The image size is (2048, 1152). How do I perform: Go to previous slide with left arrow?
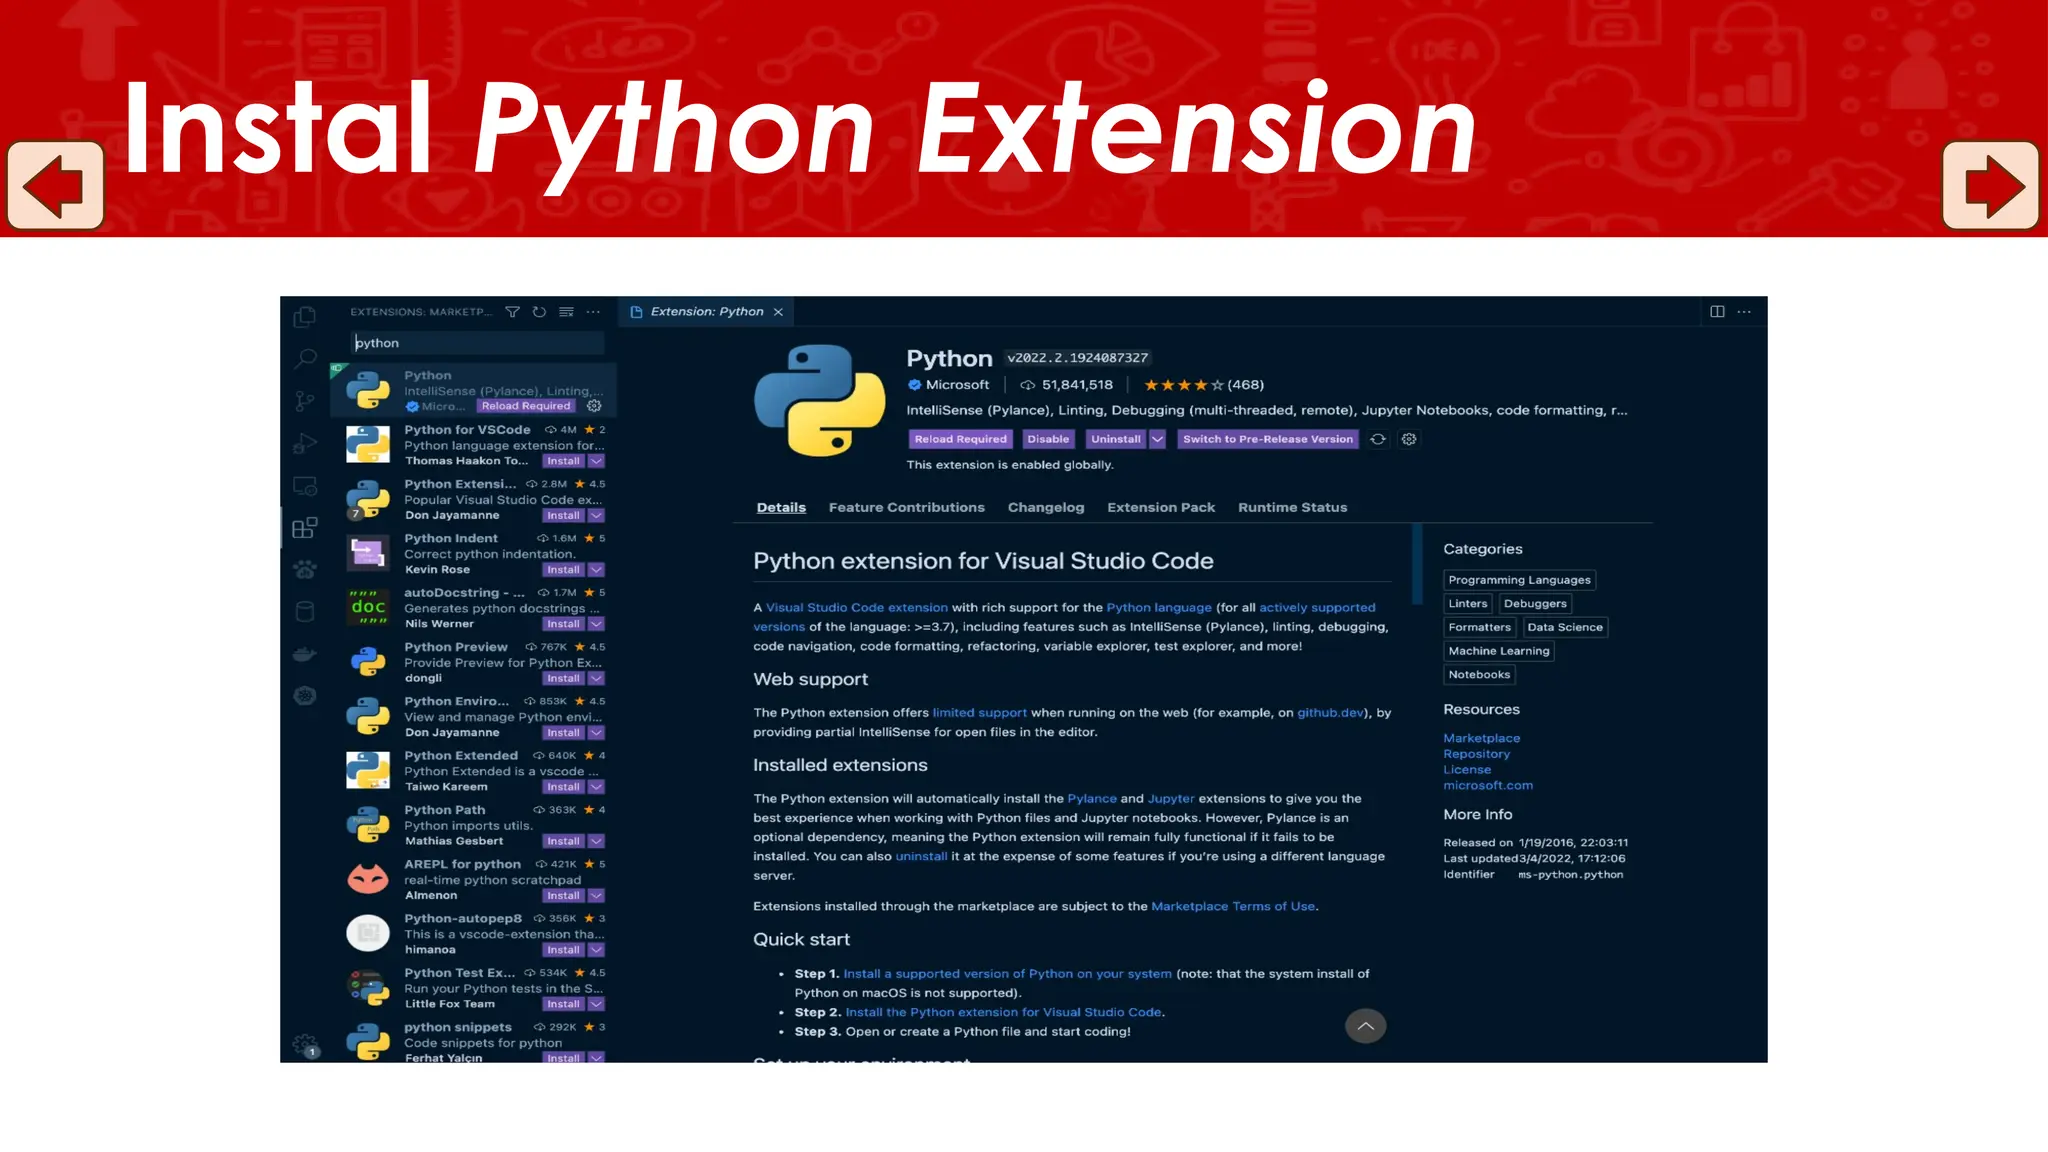[56, 186]
